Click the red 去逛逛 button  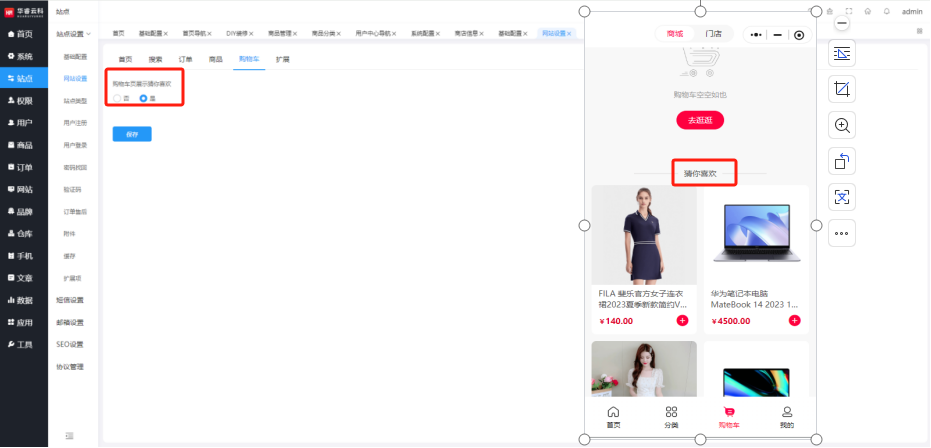(699, 120)
